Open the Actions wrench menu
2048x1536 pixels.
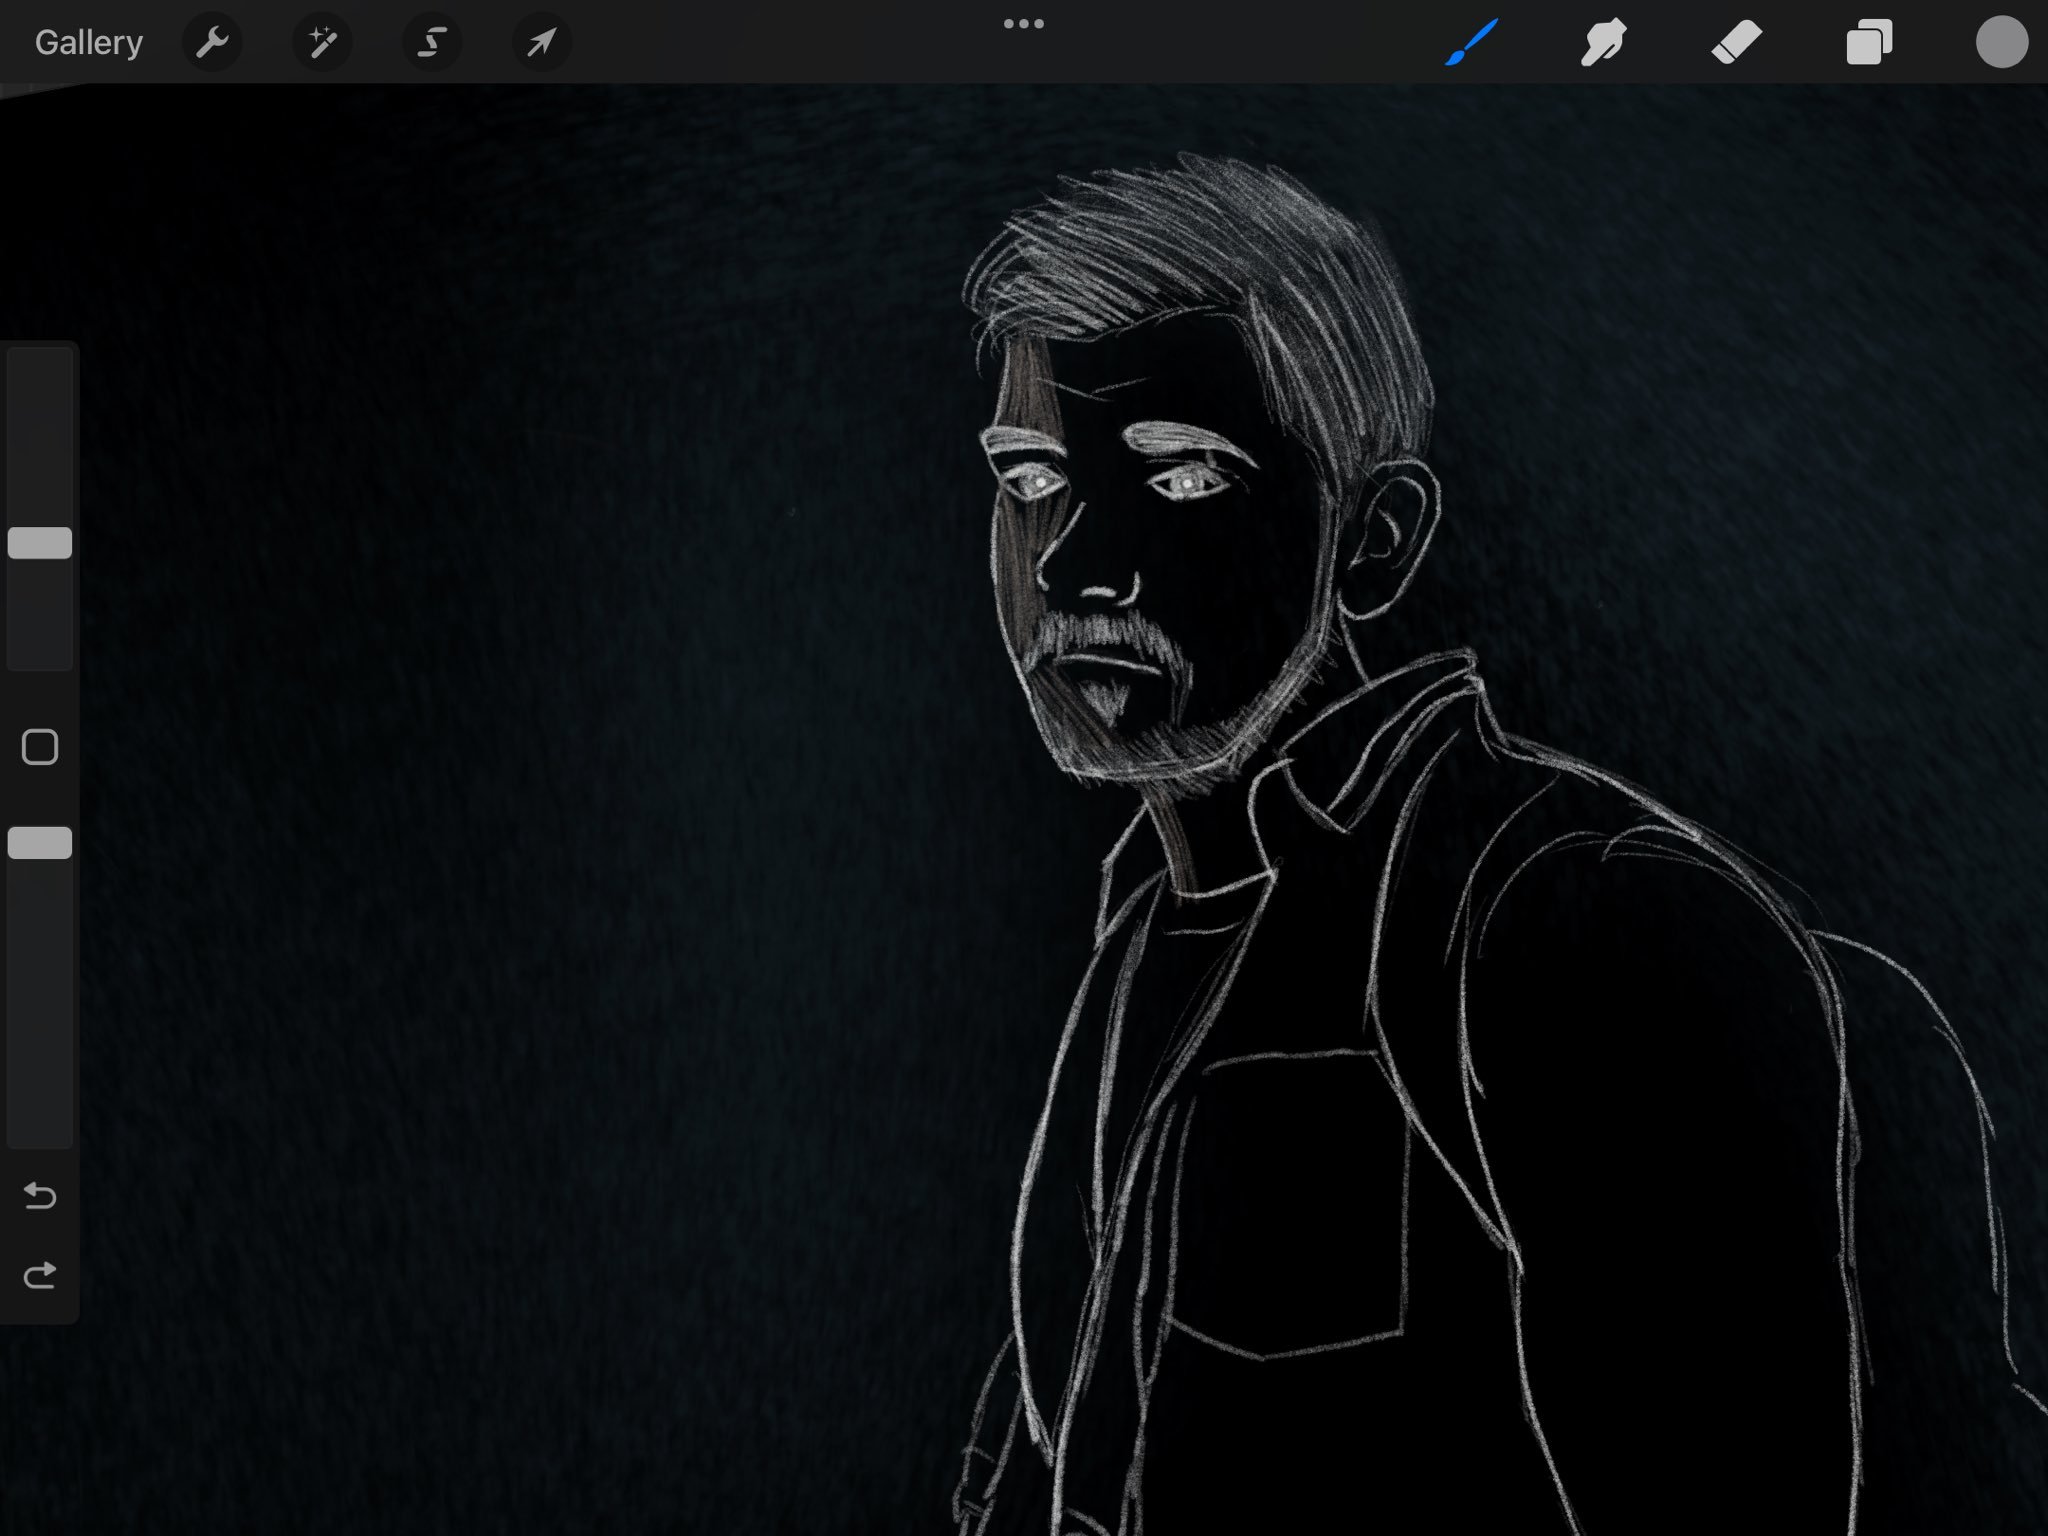[212, 43]
